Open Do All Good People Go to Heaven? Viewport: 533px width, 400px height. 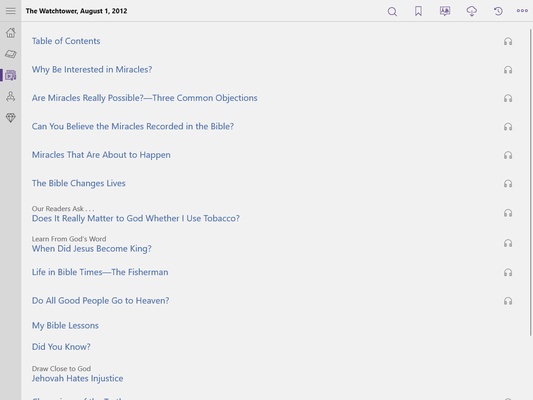coord(101,301)
